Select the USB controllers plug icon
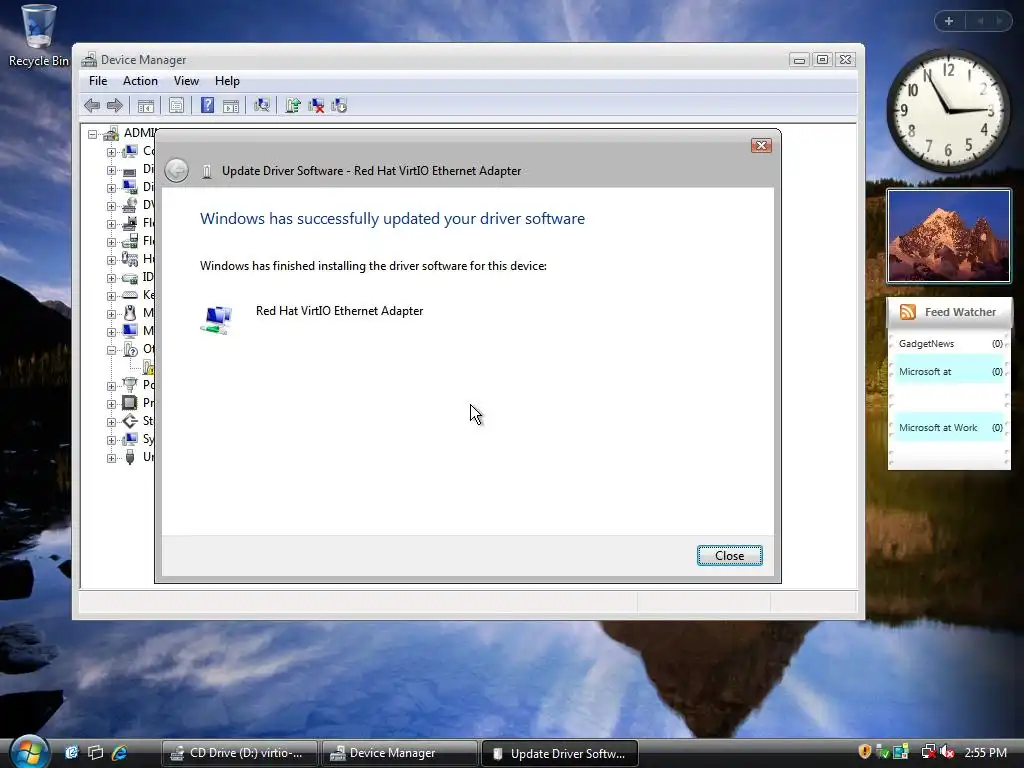 (130, 457)
